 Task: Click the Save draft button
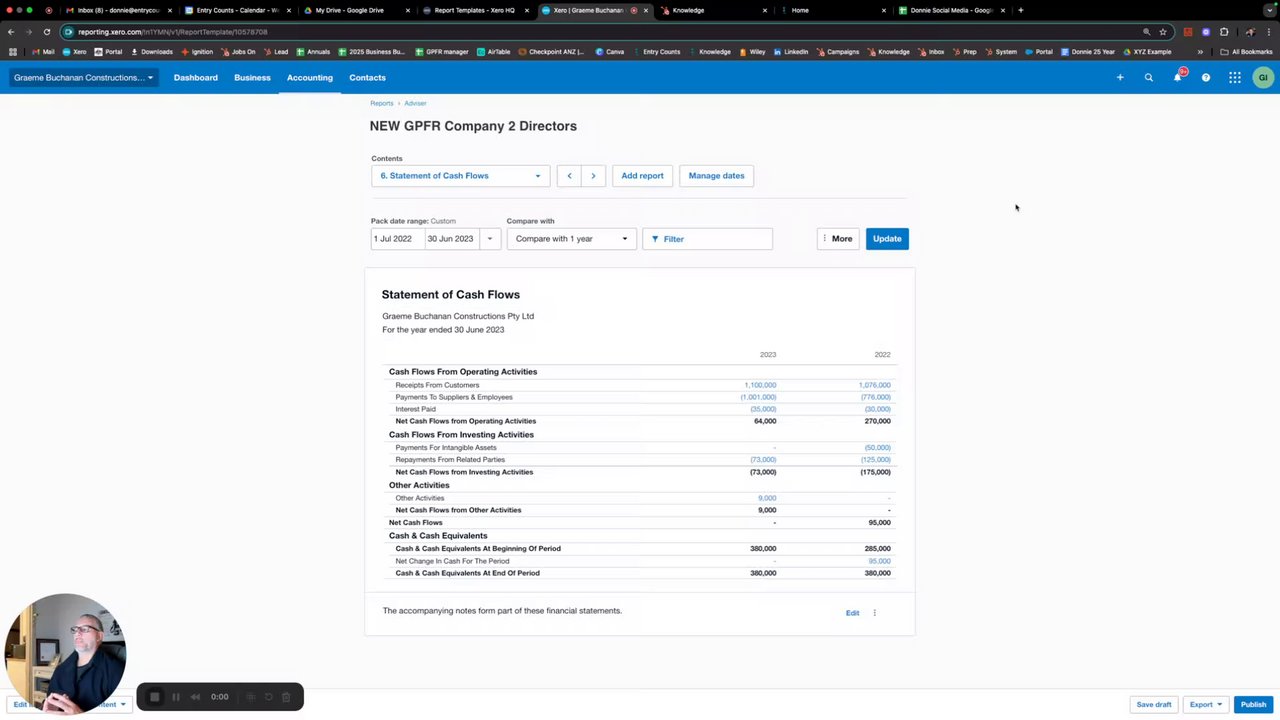1153,705
